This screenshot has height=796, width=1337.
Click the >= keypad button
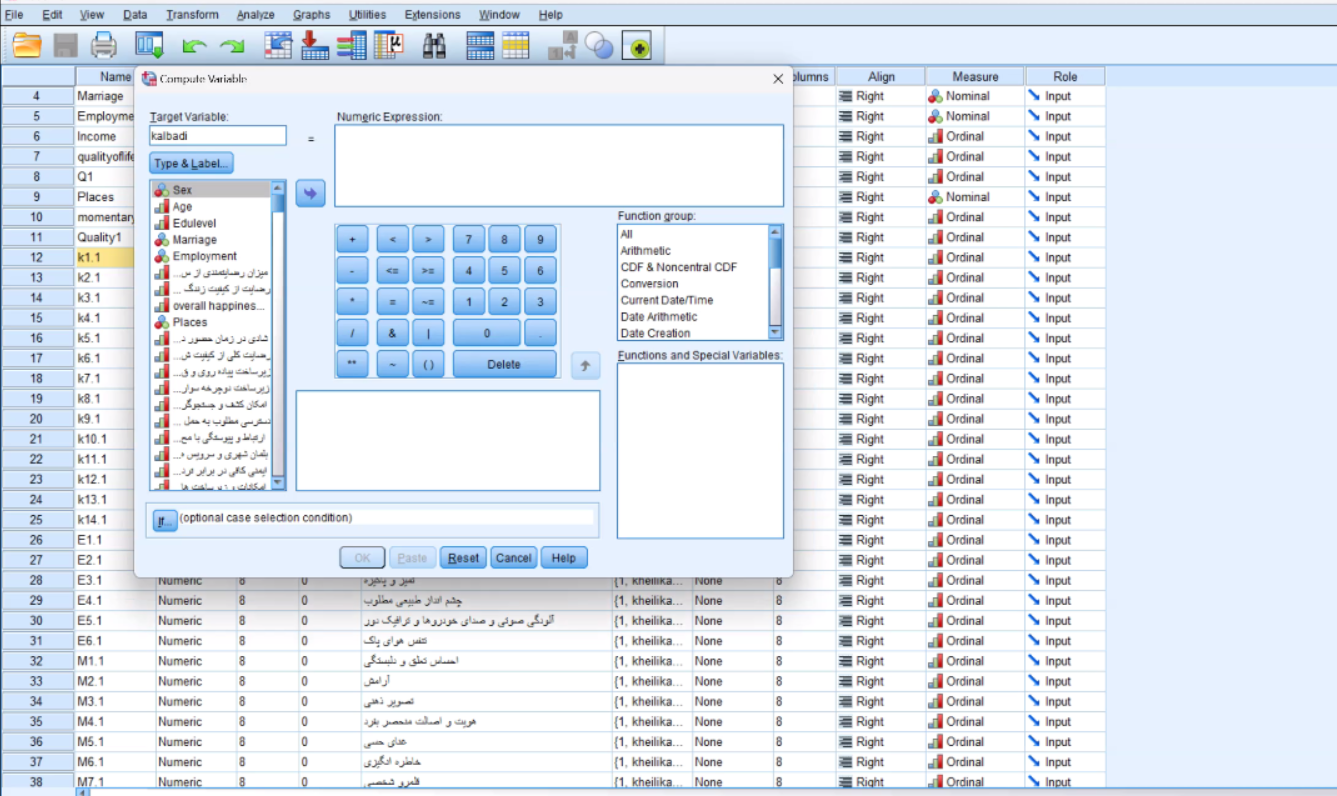tap(428, 270)
